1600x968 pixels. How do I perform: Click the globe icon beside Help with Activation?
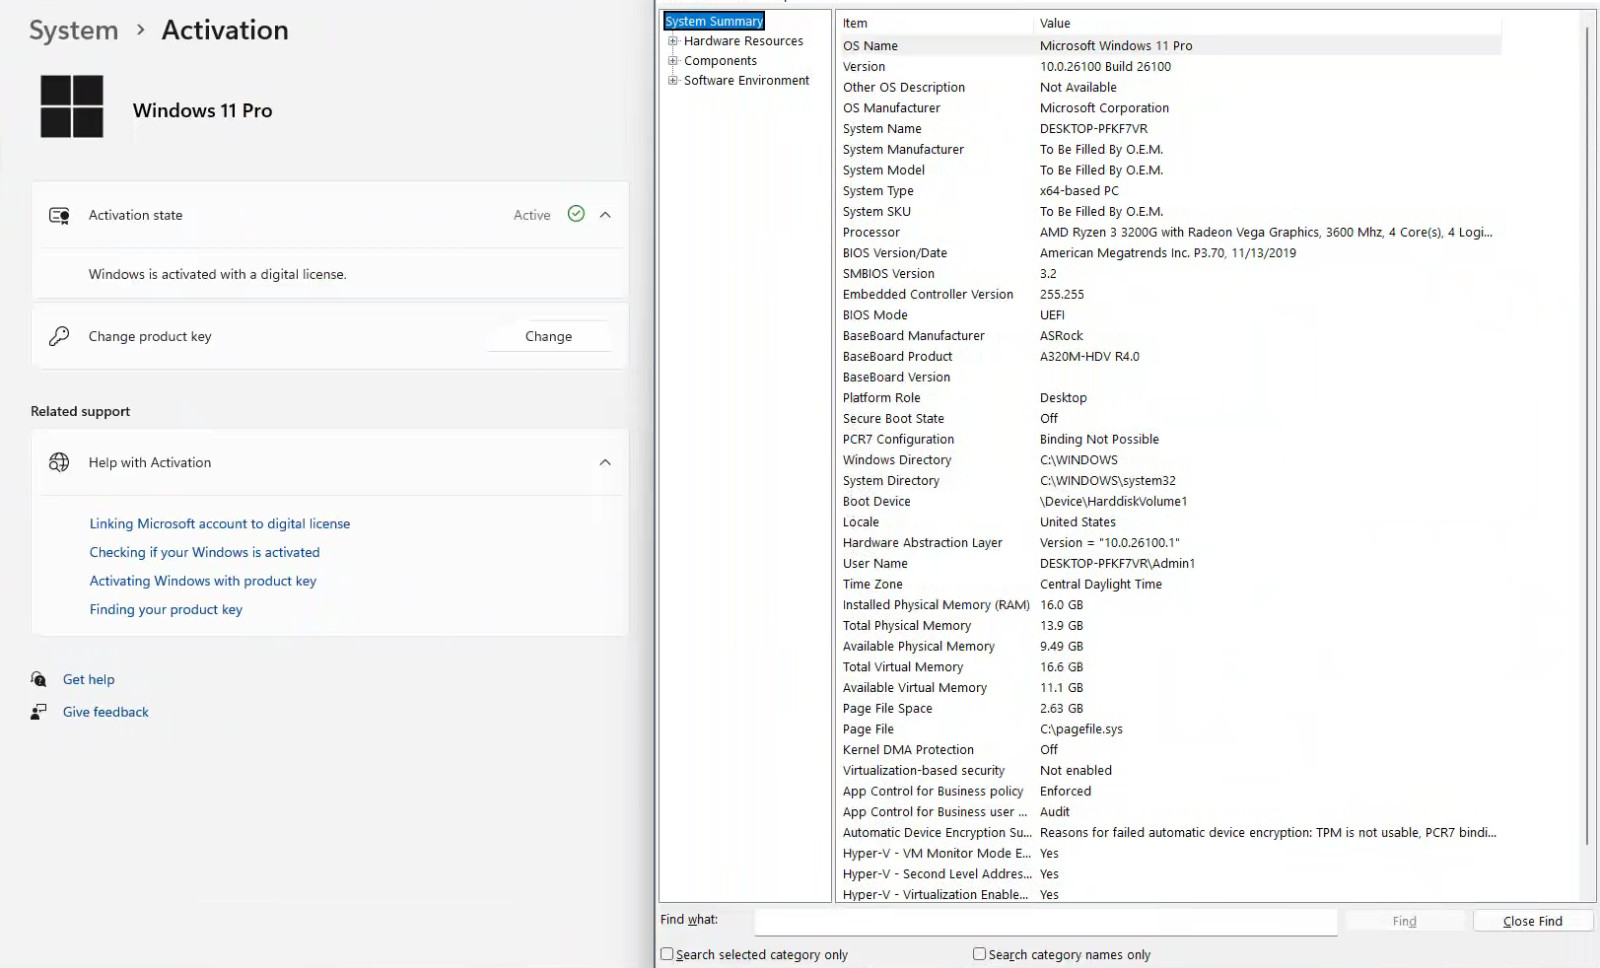click(59, 462)
